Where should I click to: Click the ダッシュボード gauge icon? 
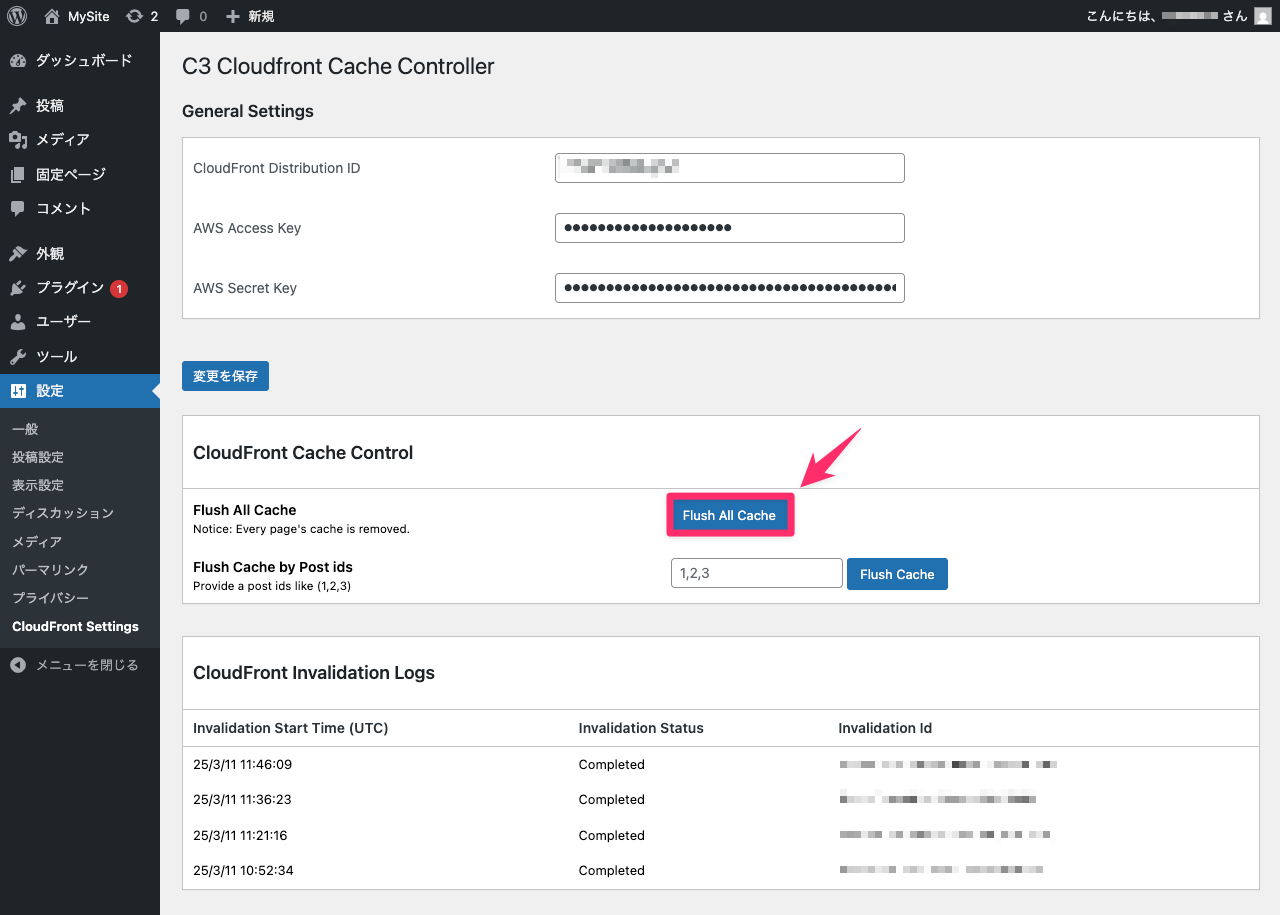(x=18, y=61)
